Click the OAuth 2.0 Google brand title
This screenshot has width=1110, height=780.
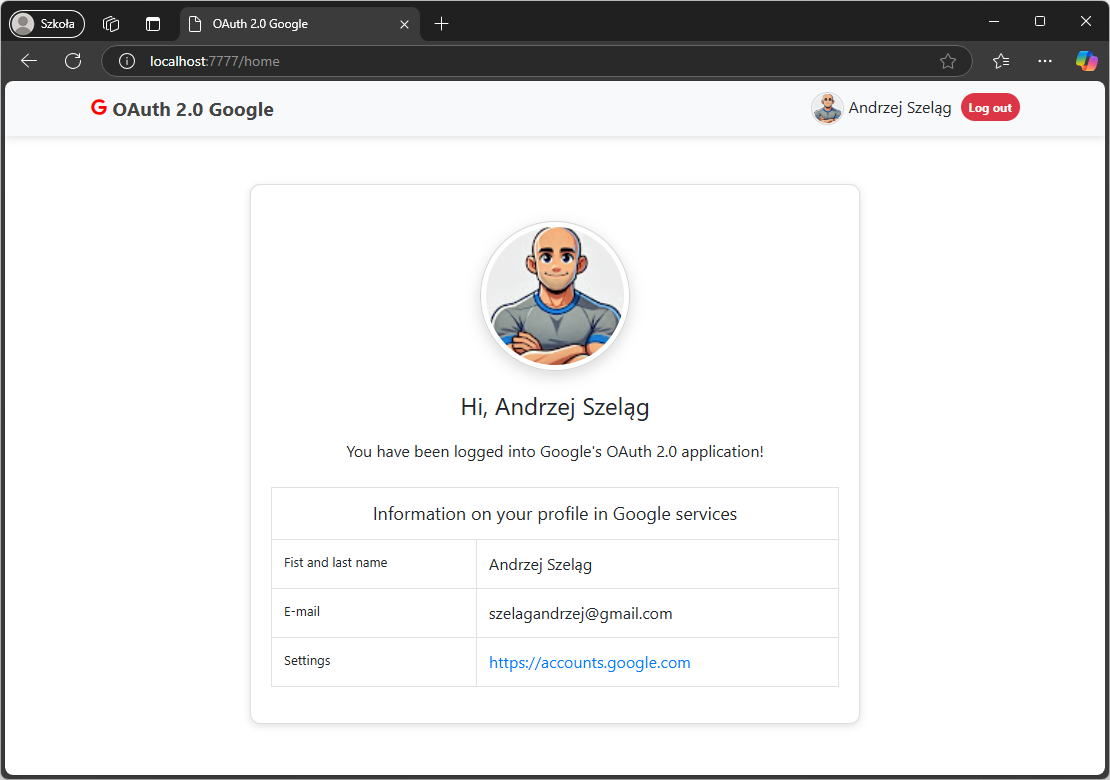coord(193,110)
